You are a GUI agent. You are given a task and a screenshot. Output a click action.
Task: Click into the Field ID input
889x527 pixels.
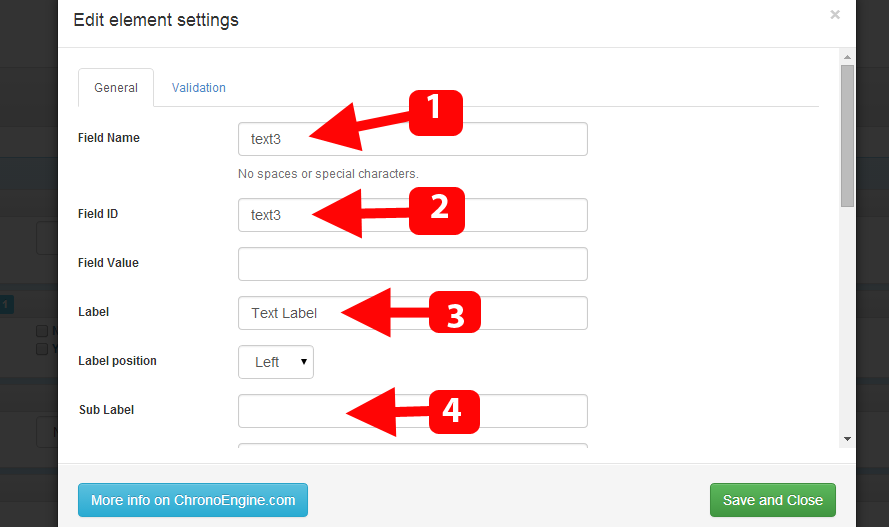click(x=413, y=215)
